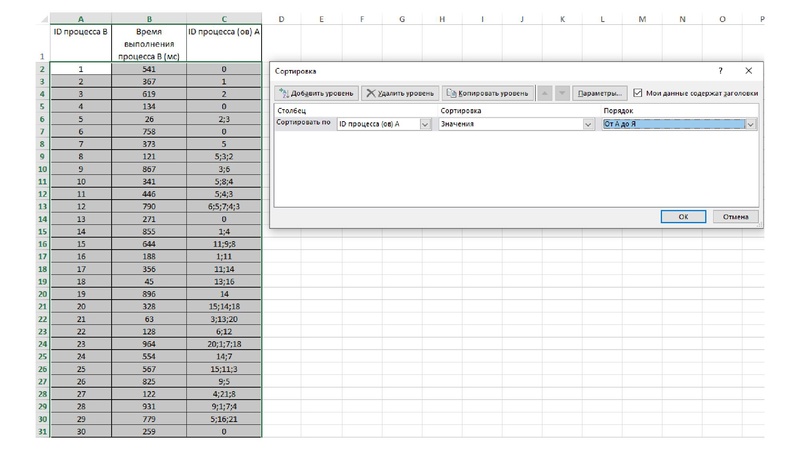The image size is (800, 450).
Task: Select column B header
Action: tap(148, 19)
